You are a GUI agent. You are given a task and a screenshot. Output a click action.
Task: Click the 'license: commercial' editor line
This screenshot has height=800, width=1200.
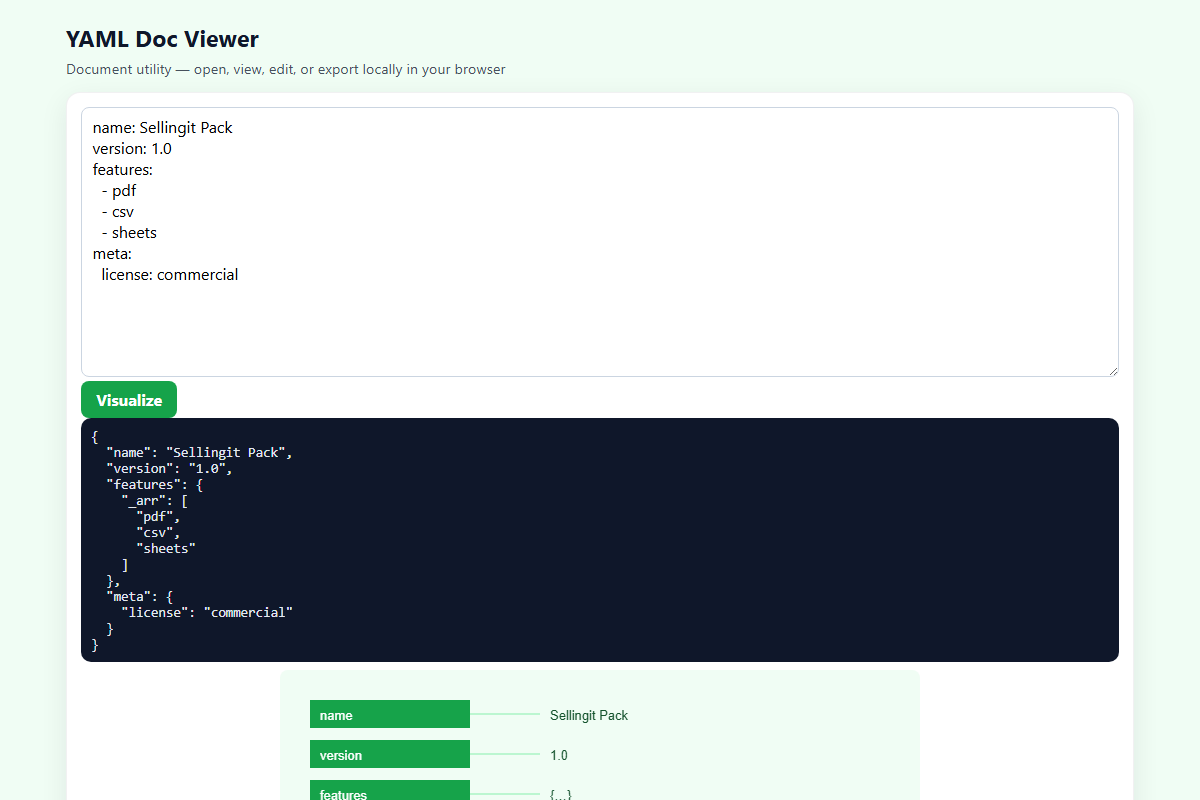tap(170, 275)
